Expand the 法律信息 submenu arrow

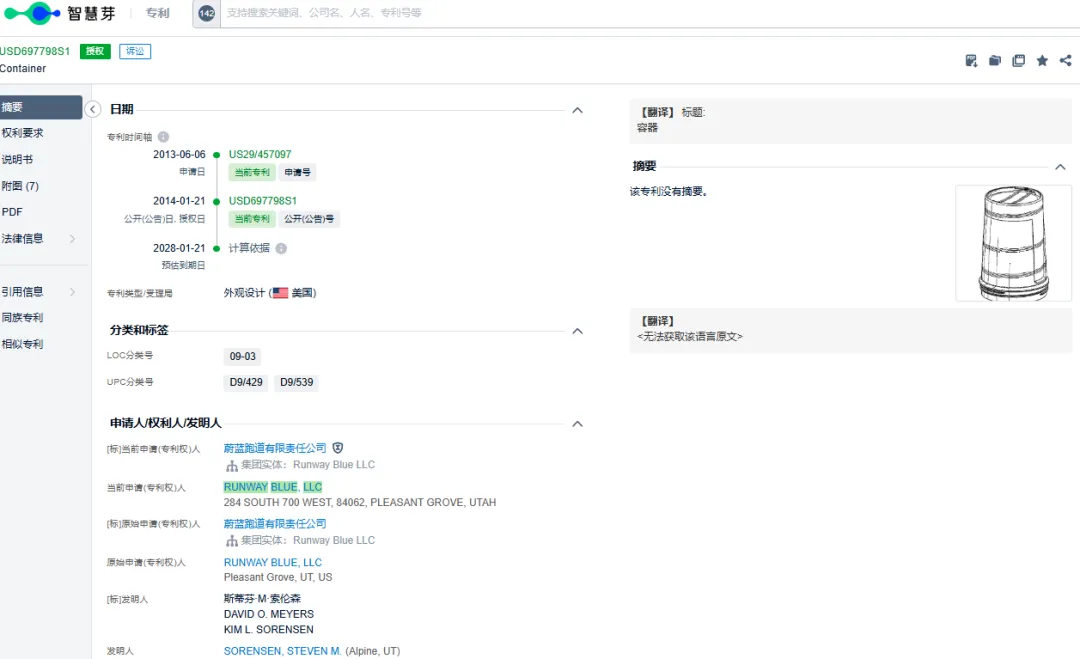[72, 239]
